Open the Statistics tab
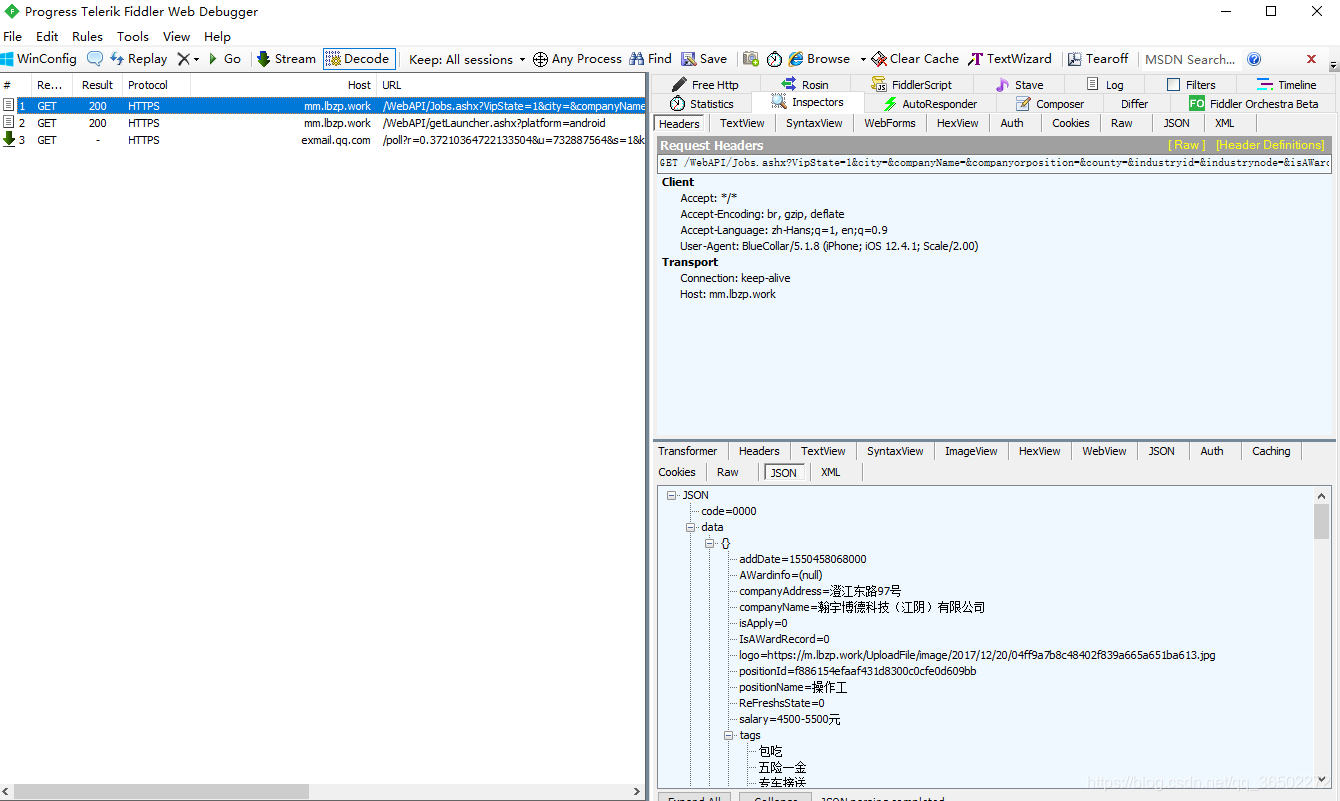Viewport: 1340px width, 801px height. 702,103
